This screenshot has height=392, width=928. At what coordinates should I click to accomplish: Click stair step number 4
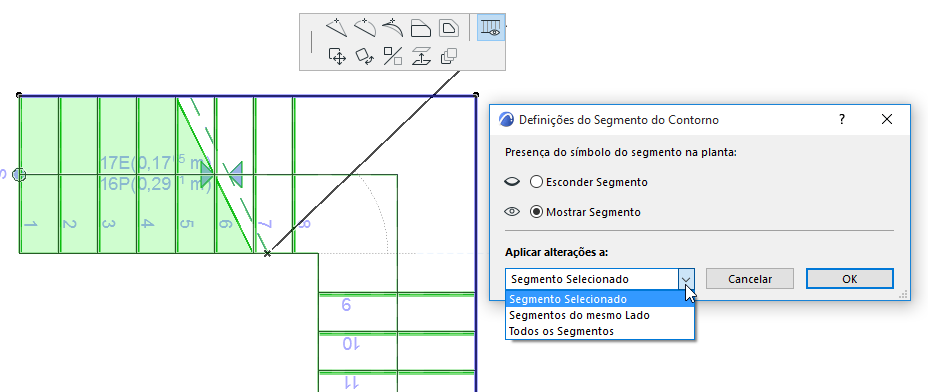(x=148, y=225)
